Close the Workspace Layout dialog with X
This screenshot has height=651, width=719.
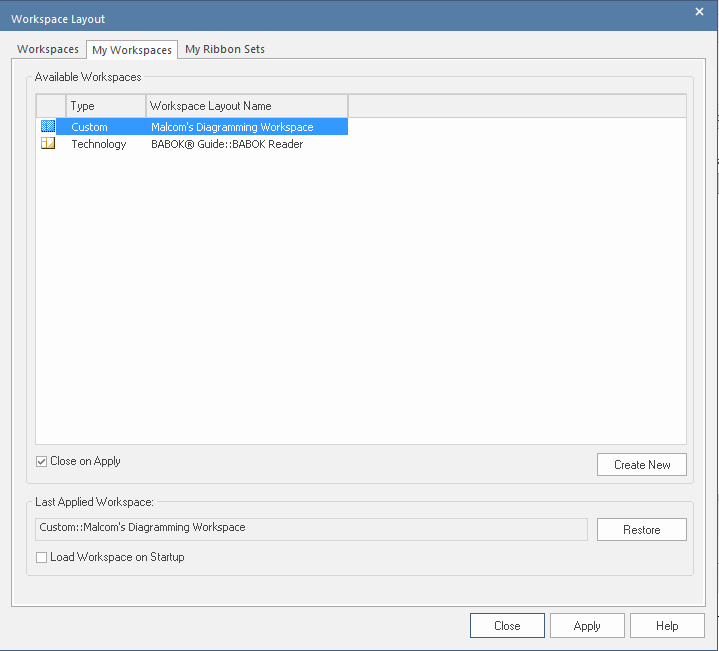tap(699, 12)
